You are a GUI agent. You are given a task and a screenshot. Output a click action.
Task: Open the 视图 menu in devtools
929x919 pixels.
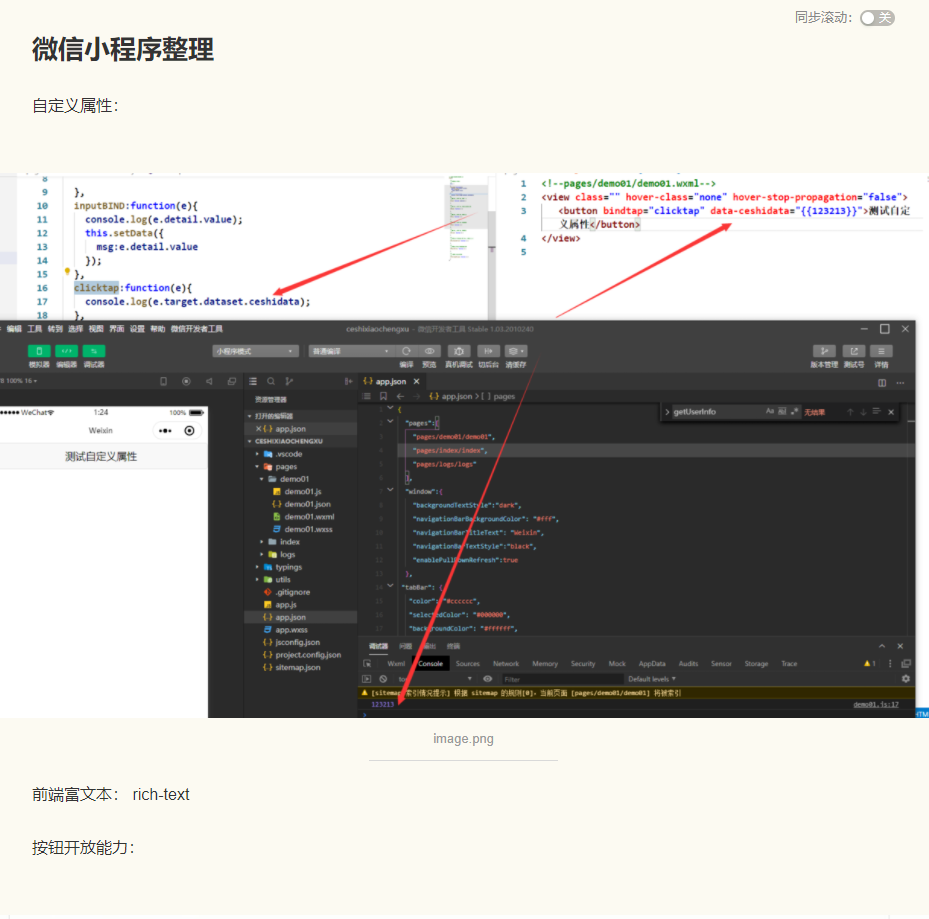[x=96, y=329]
